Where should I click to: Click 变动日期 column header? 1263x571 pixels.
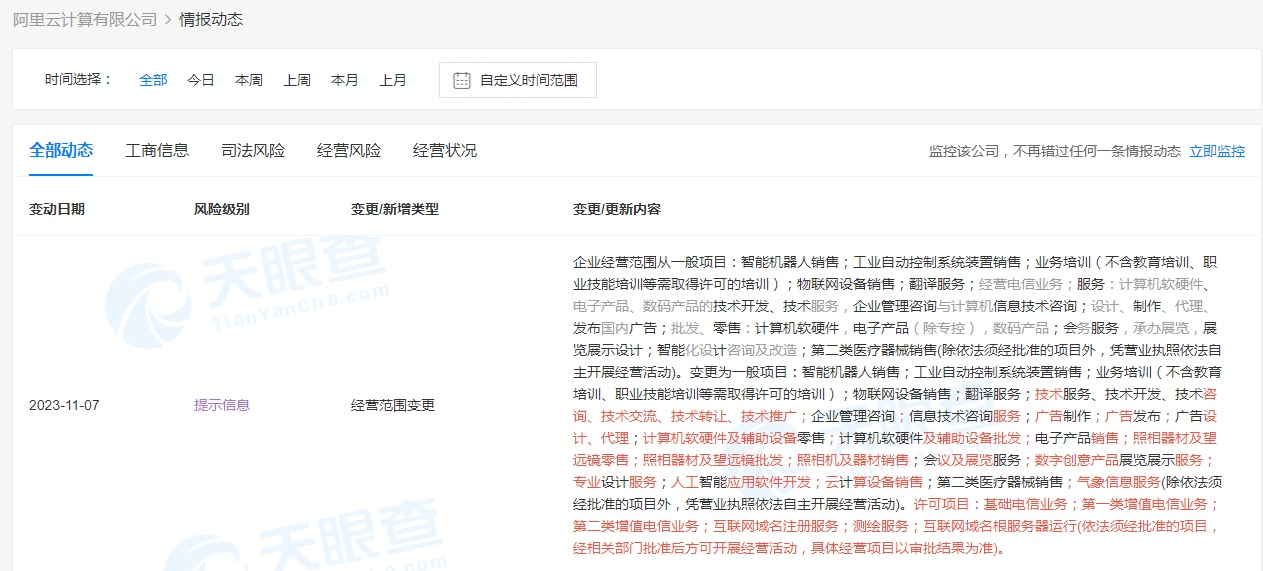pyautogui.click(x=57, y=210)
